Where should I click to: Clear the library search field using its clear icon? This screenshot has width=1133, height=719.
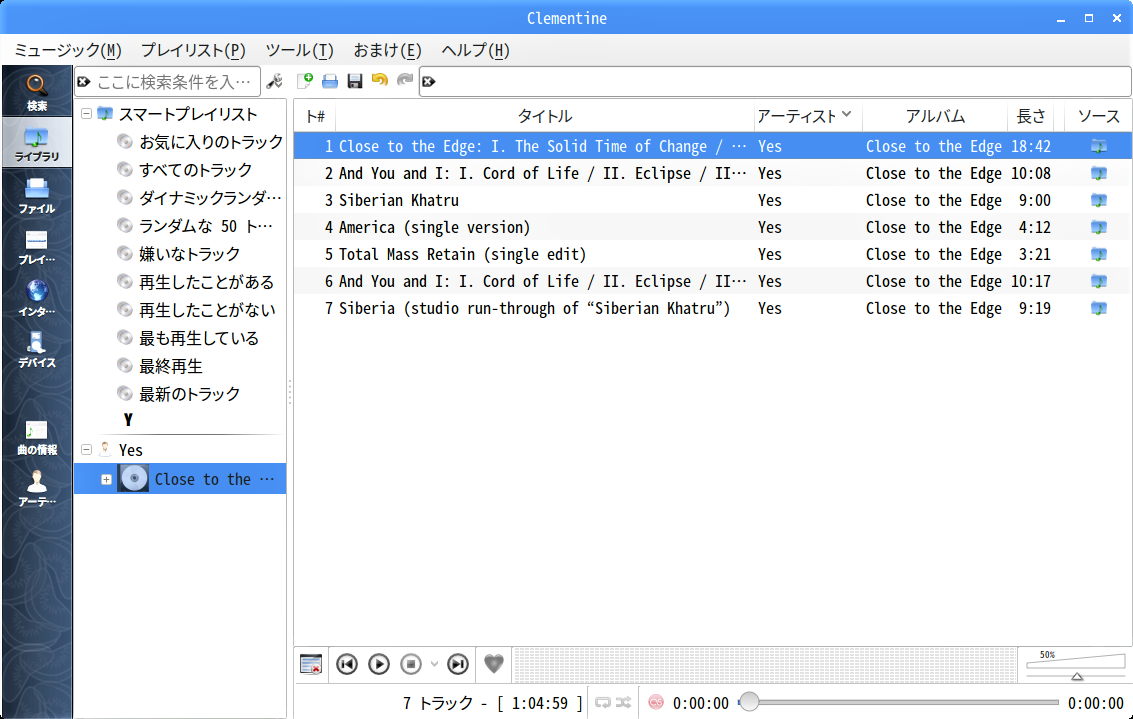click(84, 82)
